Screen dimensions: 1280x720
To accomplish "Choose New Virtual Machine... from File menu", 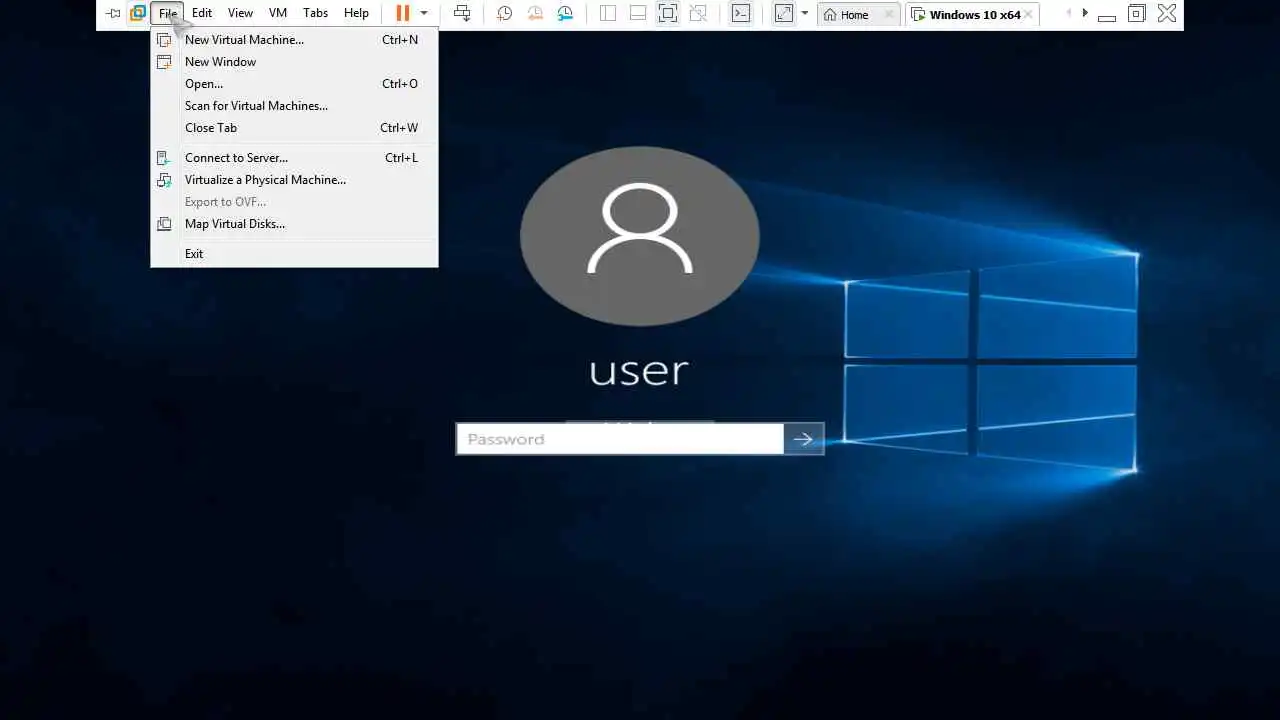I will point(294,40).
